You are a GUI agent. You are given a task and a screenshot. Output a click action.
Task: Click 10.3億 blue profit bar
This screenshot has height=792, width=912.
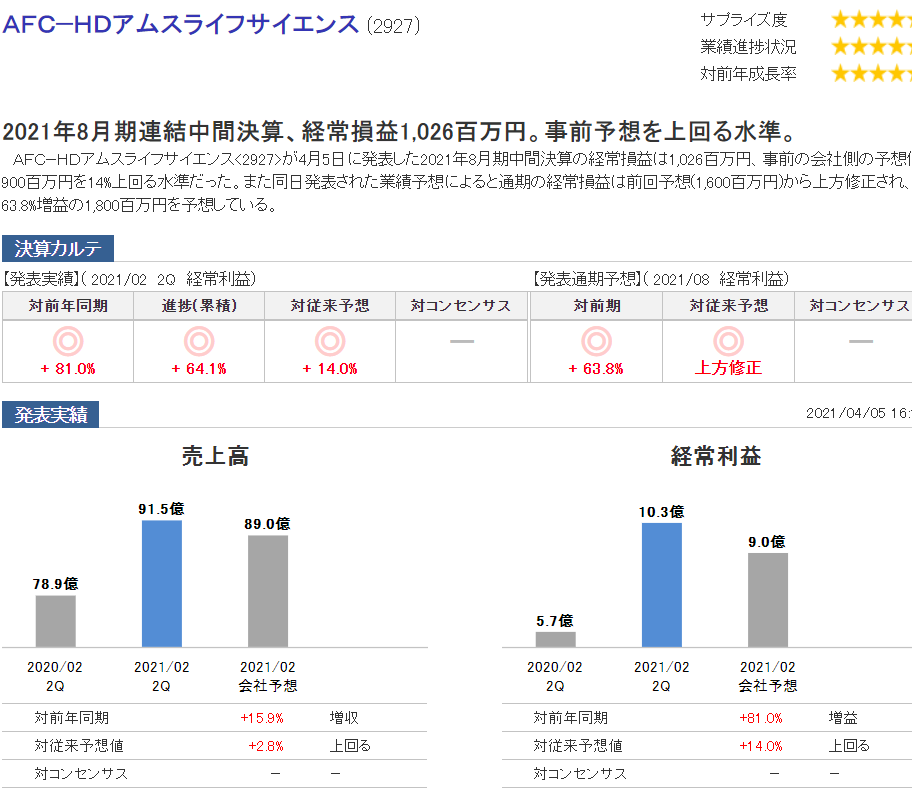coord(662,585)
